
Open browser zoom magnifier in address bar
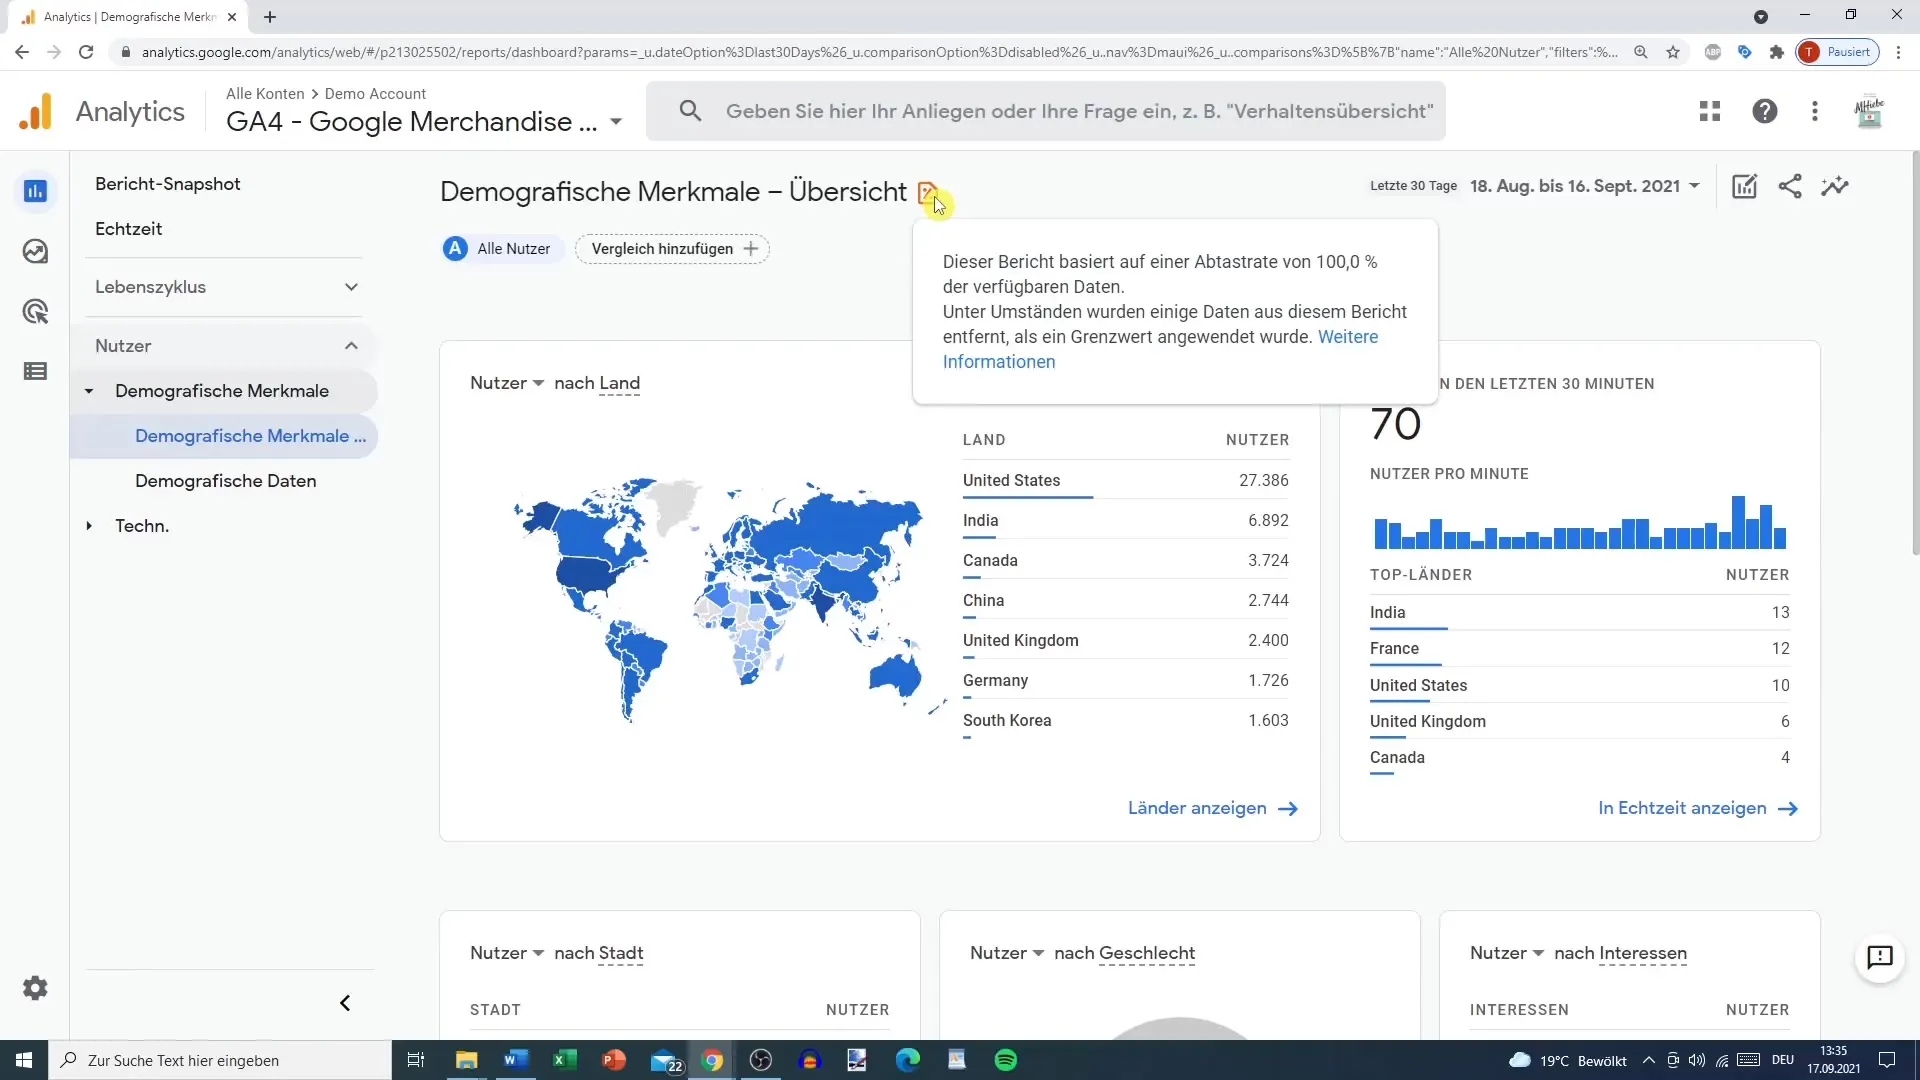point(1641,52)
